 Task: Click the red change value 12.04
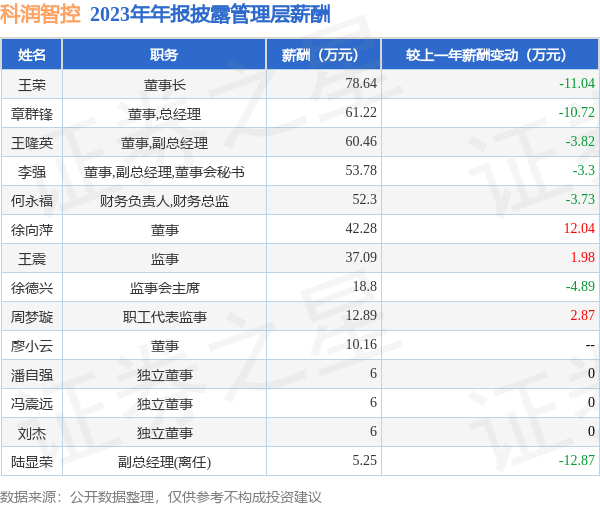579,229
